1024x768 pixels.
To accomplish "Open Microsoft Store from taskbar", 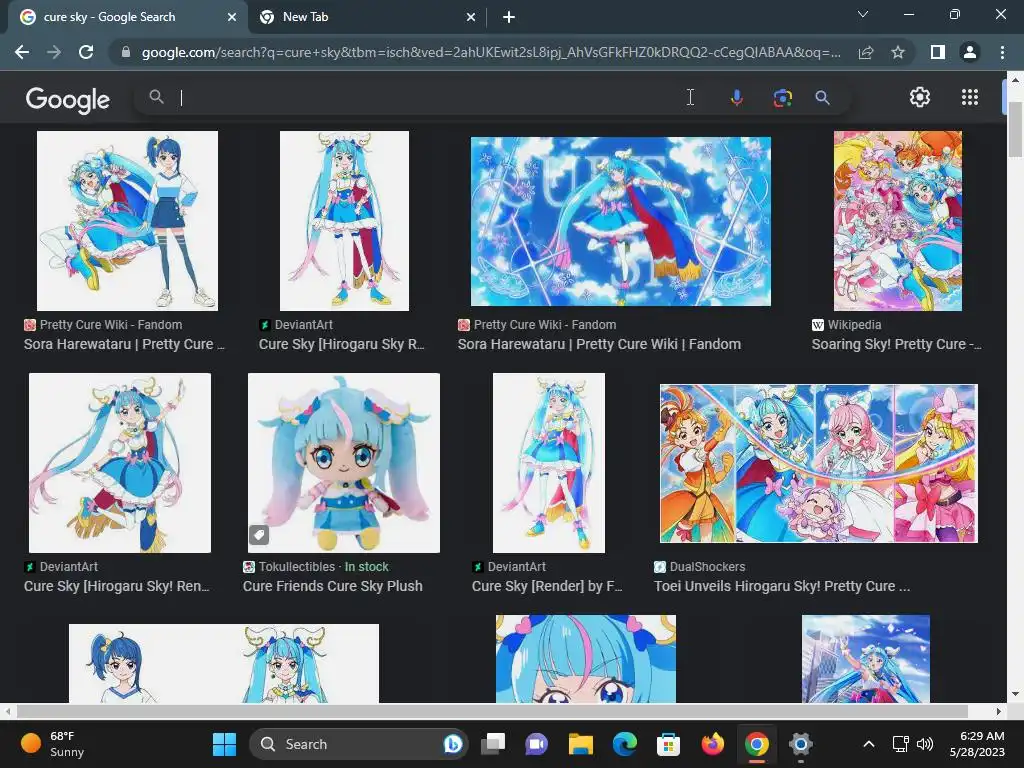I will pyautogui.click(x=668, y=744).
